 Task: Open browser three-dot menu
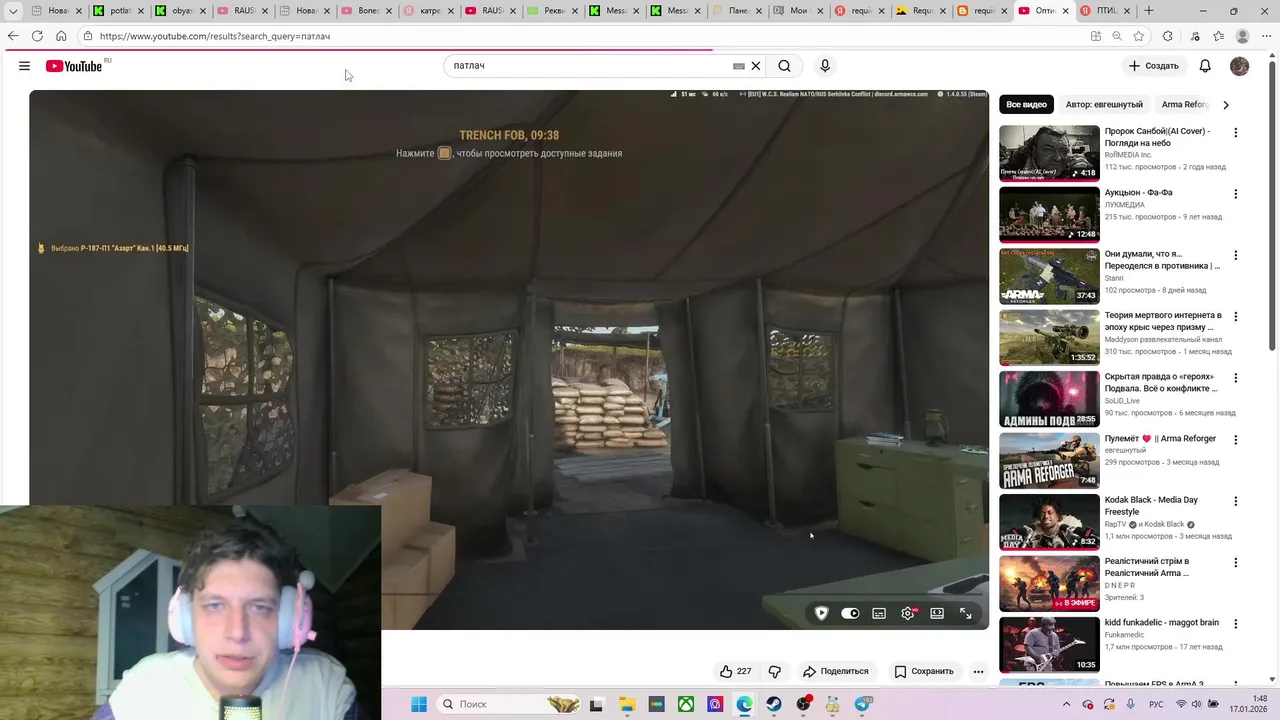(x=1266, y=36)
